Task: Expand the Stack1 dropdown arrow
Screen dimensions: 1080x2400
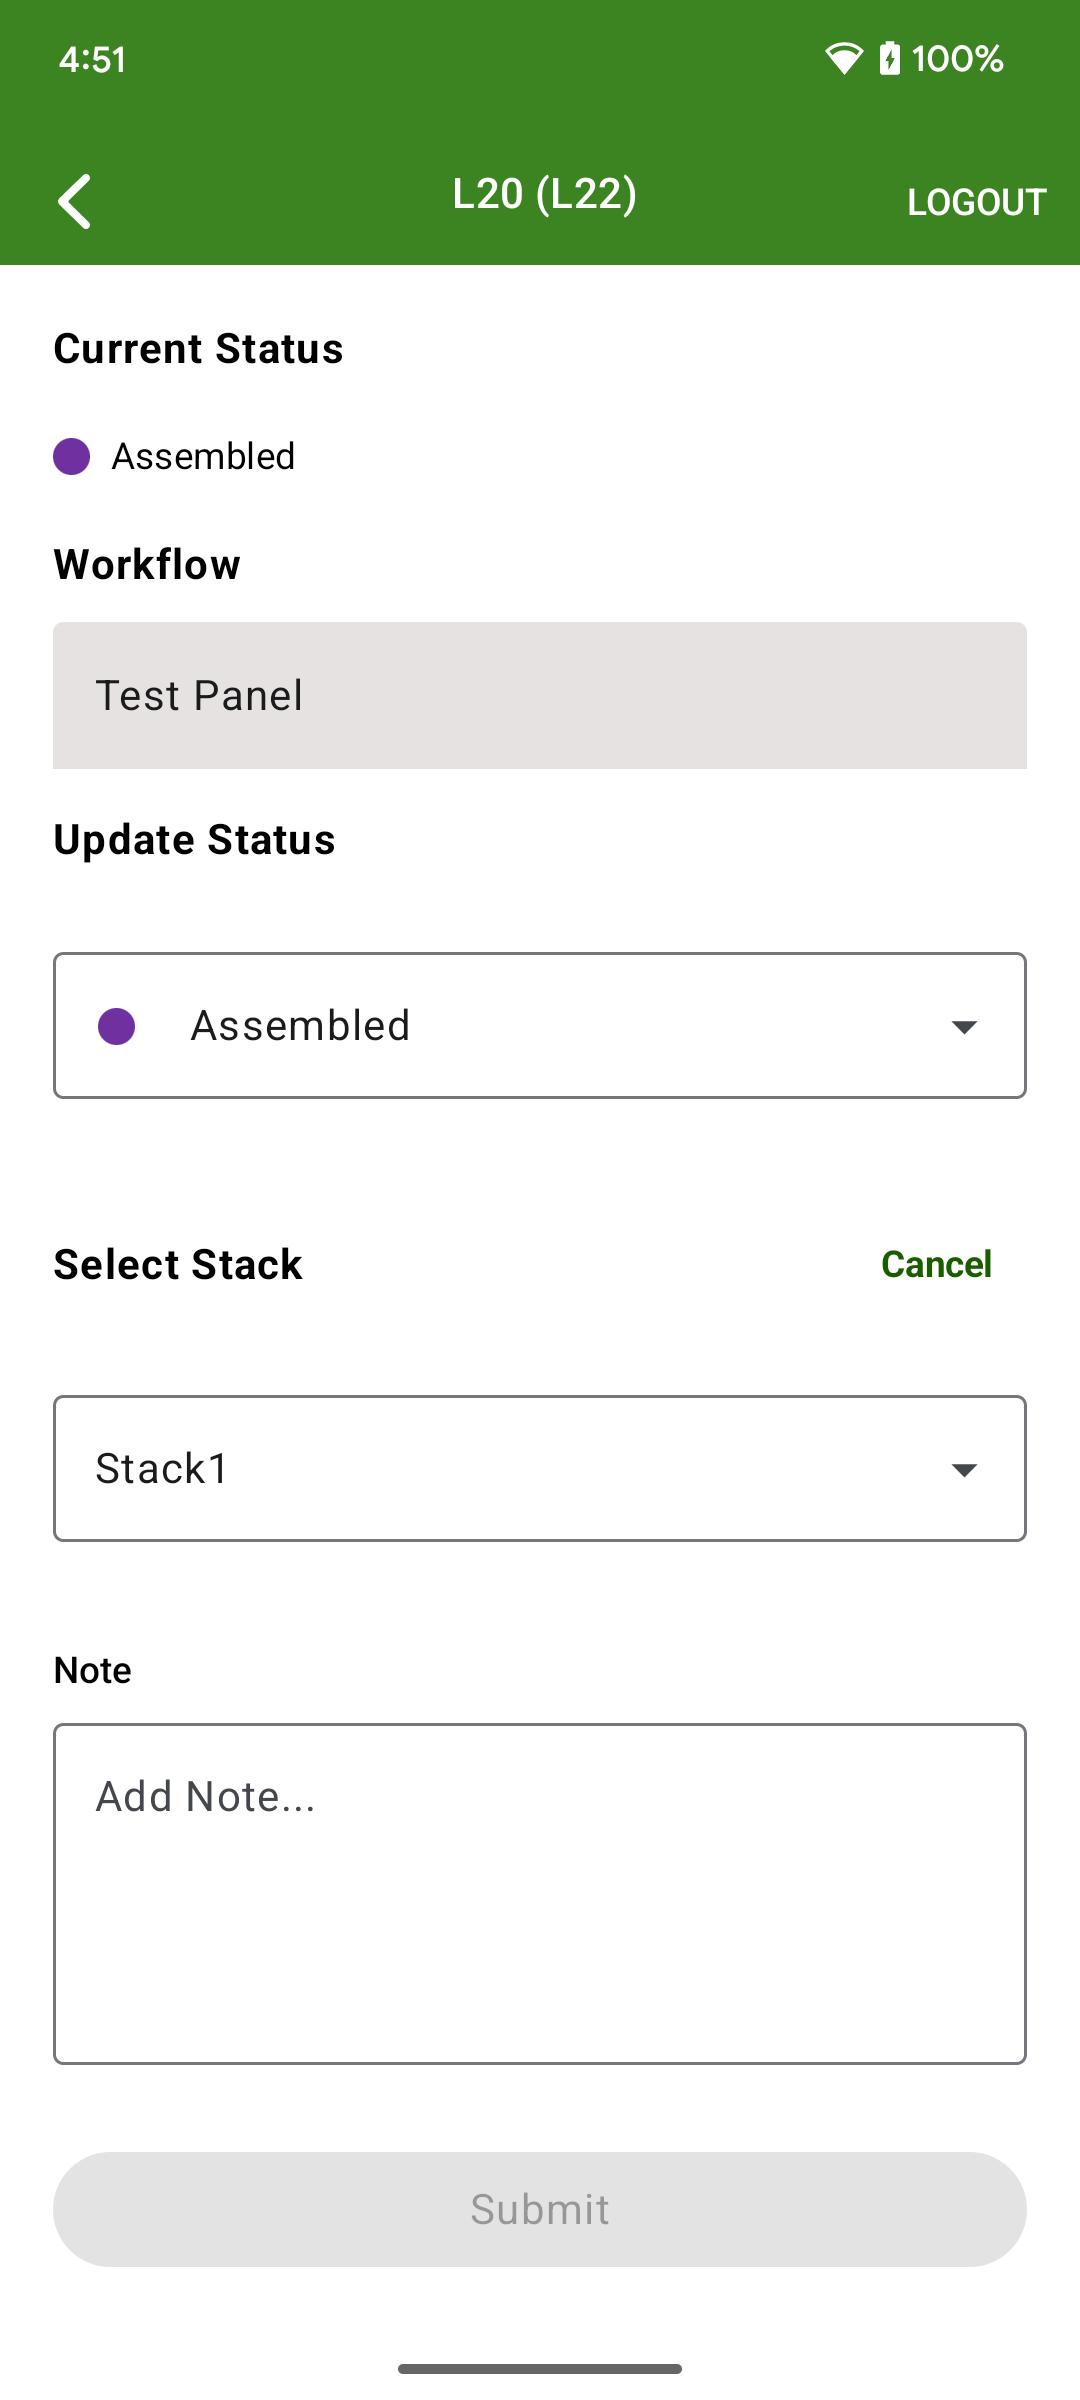Action: click(964, 1470)
